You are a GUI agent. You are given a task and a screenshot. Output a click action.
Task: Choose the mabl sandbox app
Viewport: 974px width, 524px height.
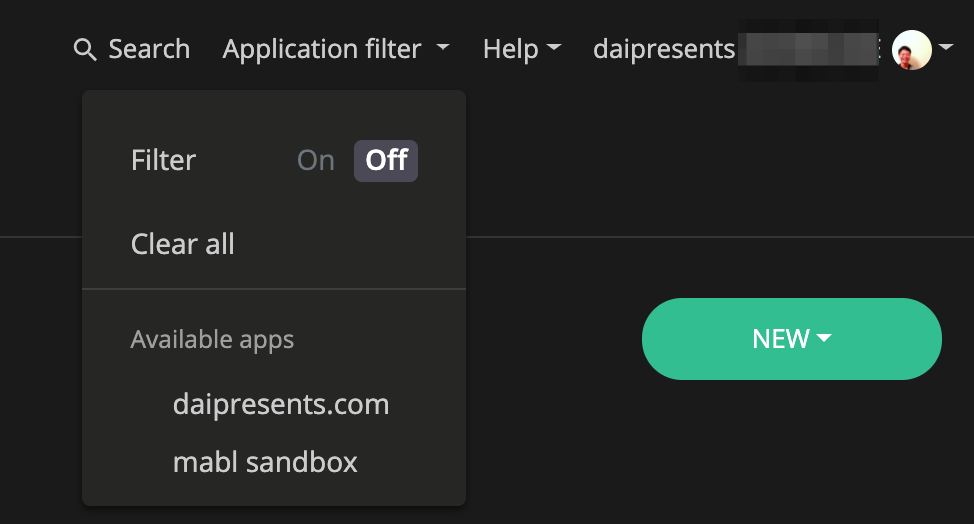(265, 462)
